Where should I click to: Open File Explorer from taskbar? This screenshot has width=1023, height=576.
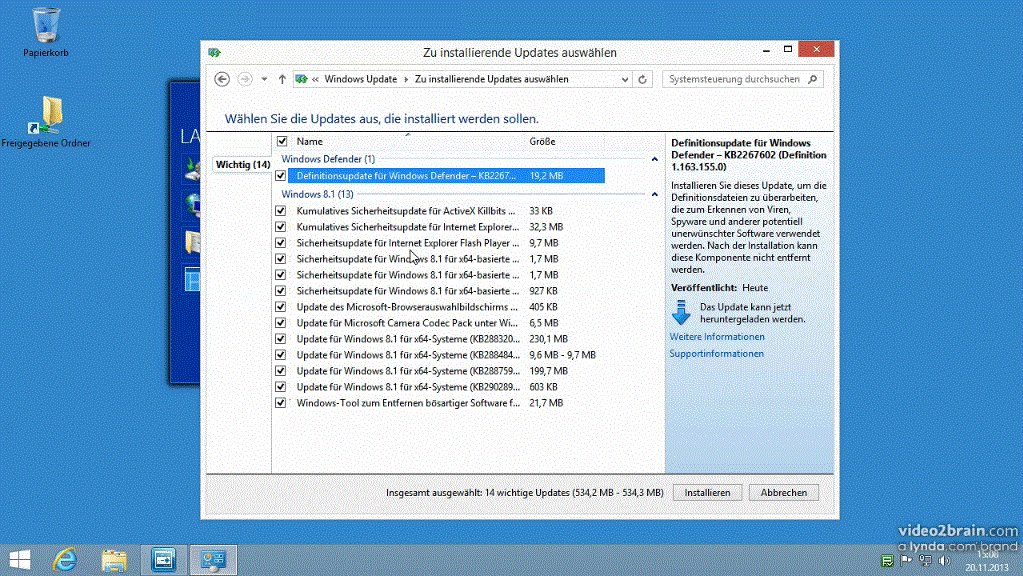(114, 560)
